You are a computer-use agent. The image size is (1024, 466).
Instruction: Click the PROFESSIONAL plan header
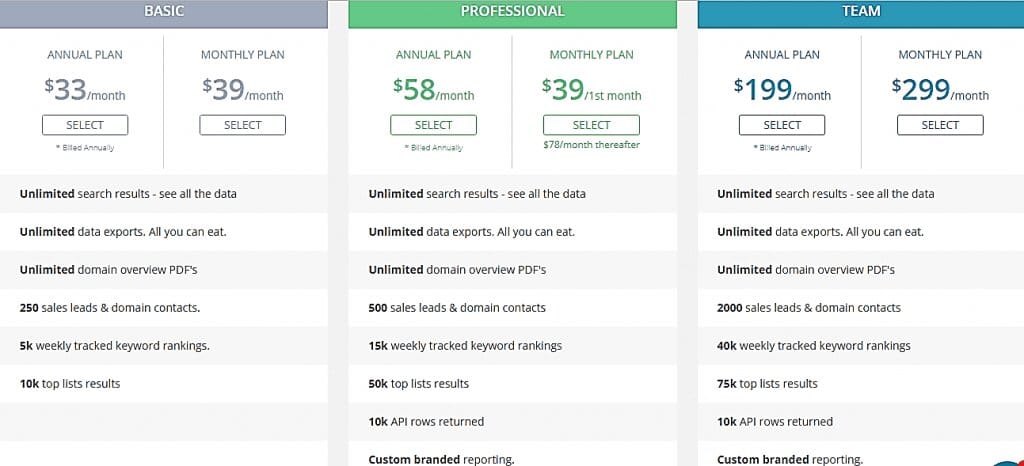(x=512, y=12)
